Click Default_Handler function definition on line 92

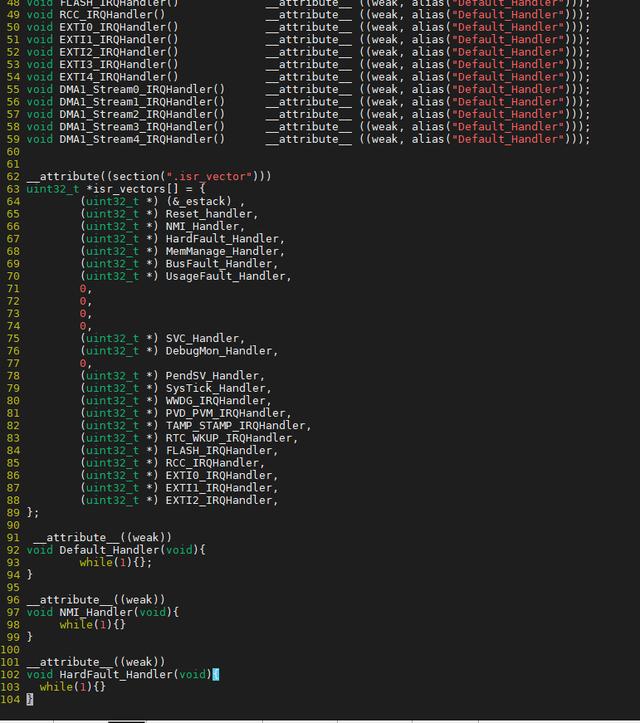pyautogui.click(x=109, y=550)
